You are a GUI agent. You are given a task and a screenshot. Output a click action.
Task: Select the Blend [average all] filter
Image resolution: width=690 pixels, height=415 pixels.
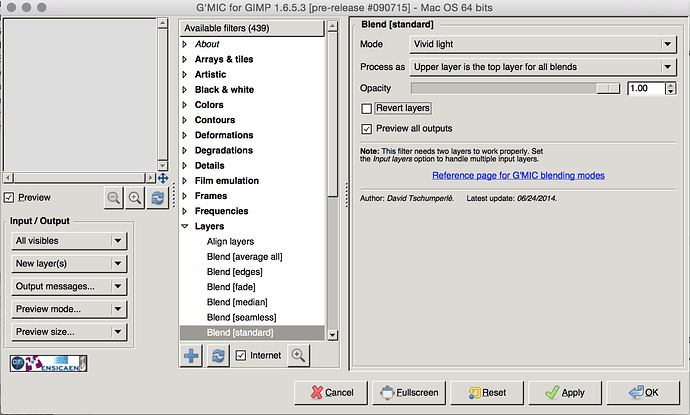(245, 257)
